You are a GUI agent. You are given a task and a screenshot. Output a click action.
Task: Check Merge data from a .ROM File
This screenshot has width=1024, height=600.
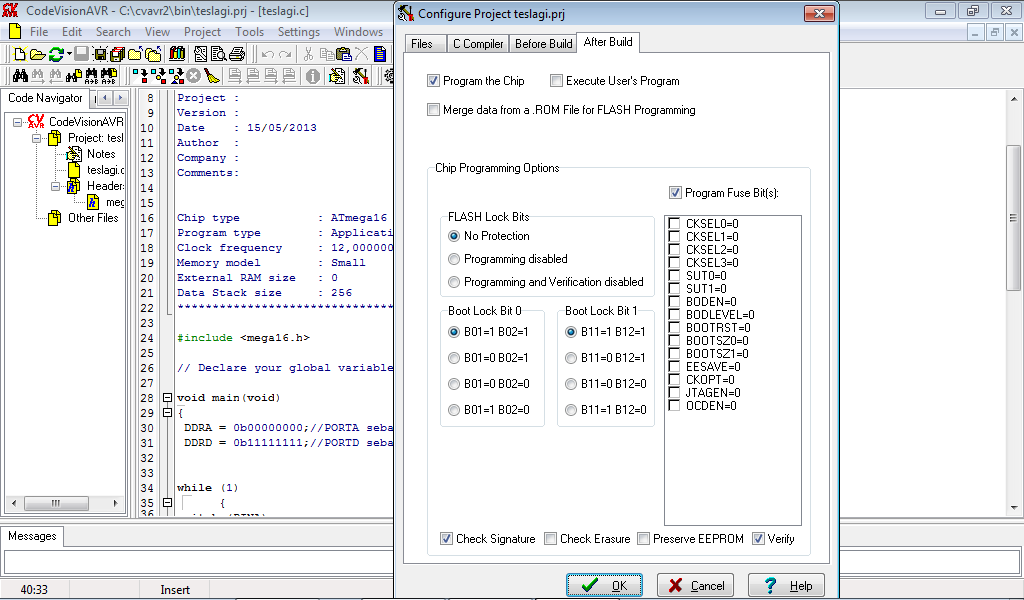[x=433, y=110]
